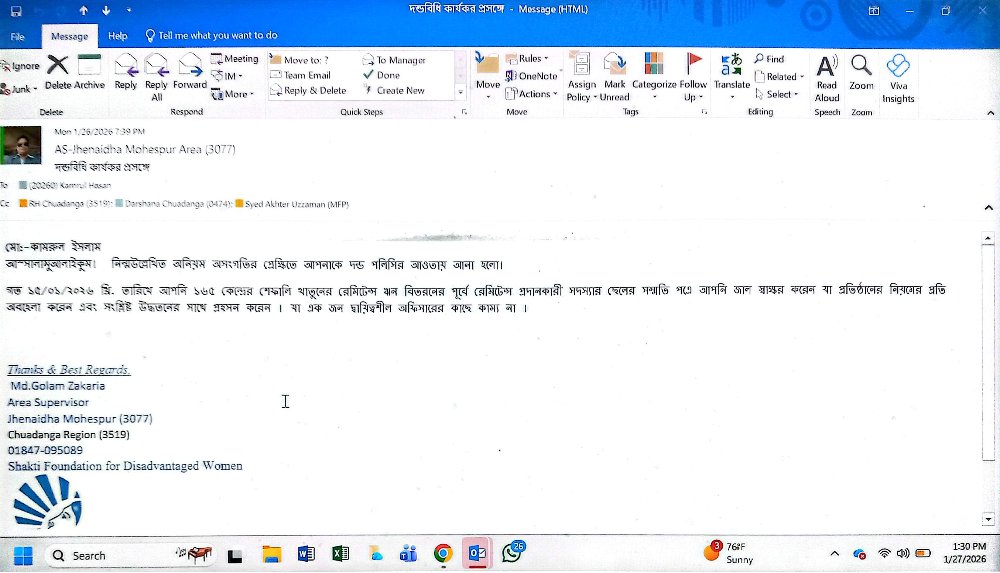Open the Translate tool
The width and height of the screenshot is (1000, 573).
(x=732, y=75)
